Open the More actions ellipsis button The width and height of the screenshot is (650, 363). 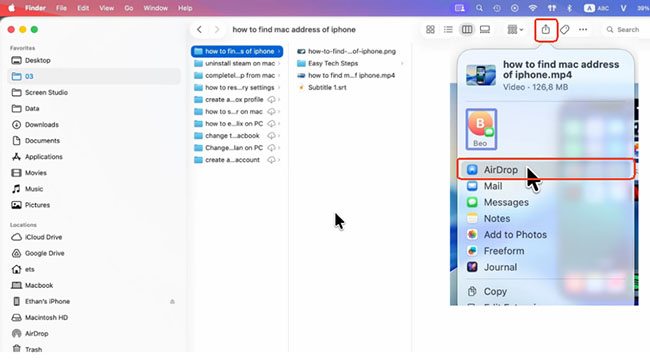(x=583, y=30)
